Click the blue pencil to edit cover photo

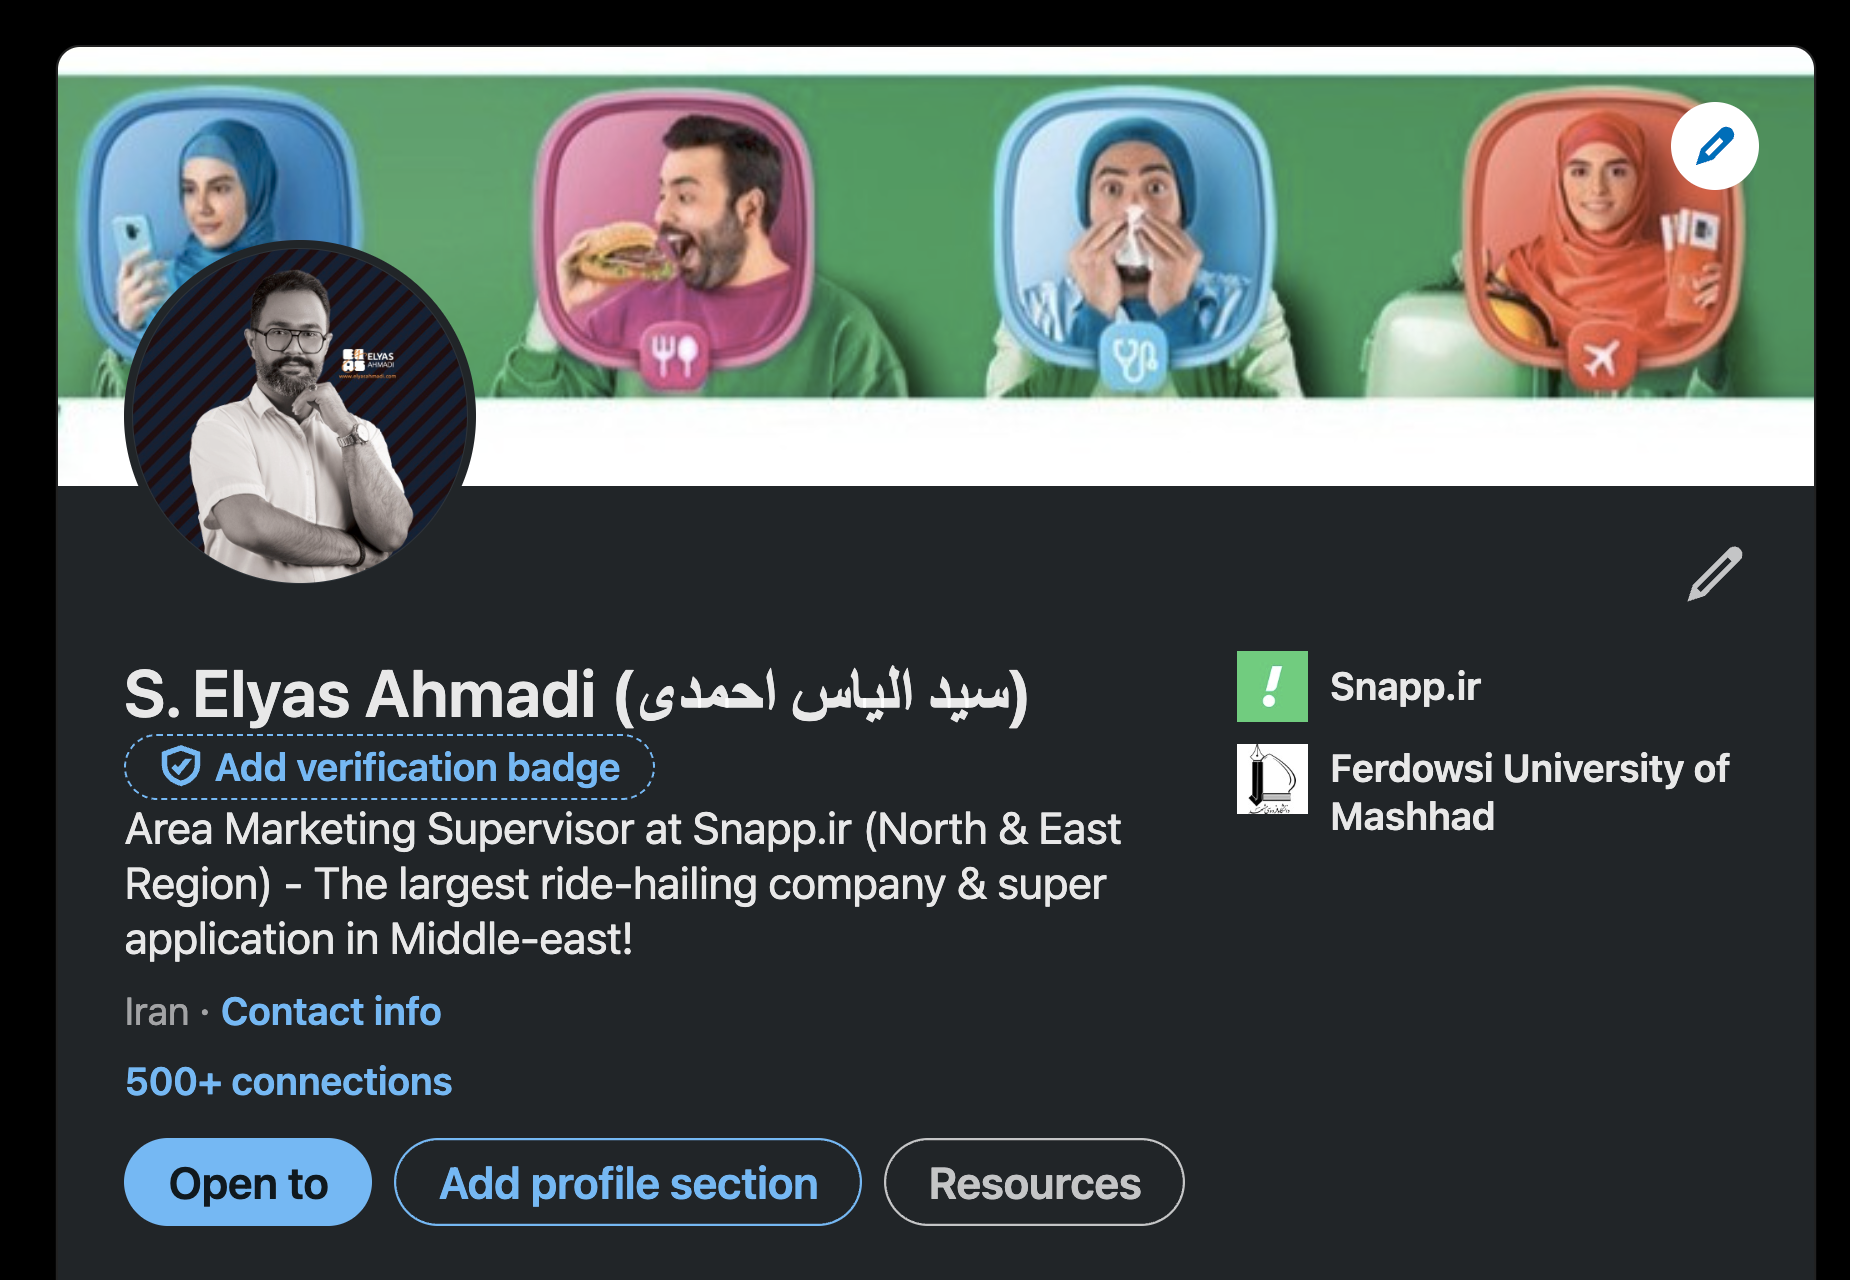1714,146
